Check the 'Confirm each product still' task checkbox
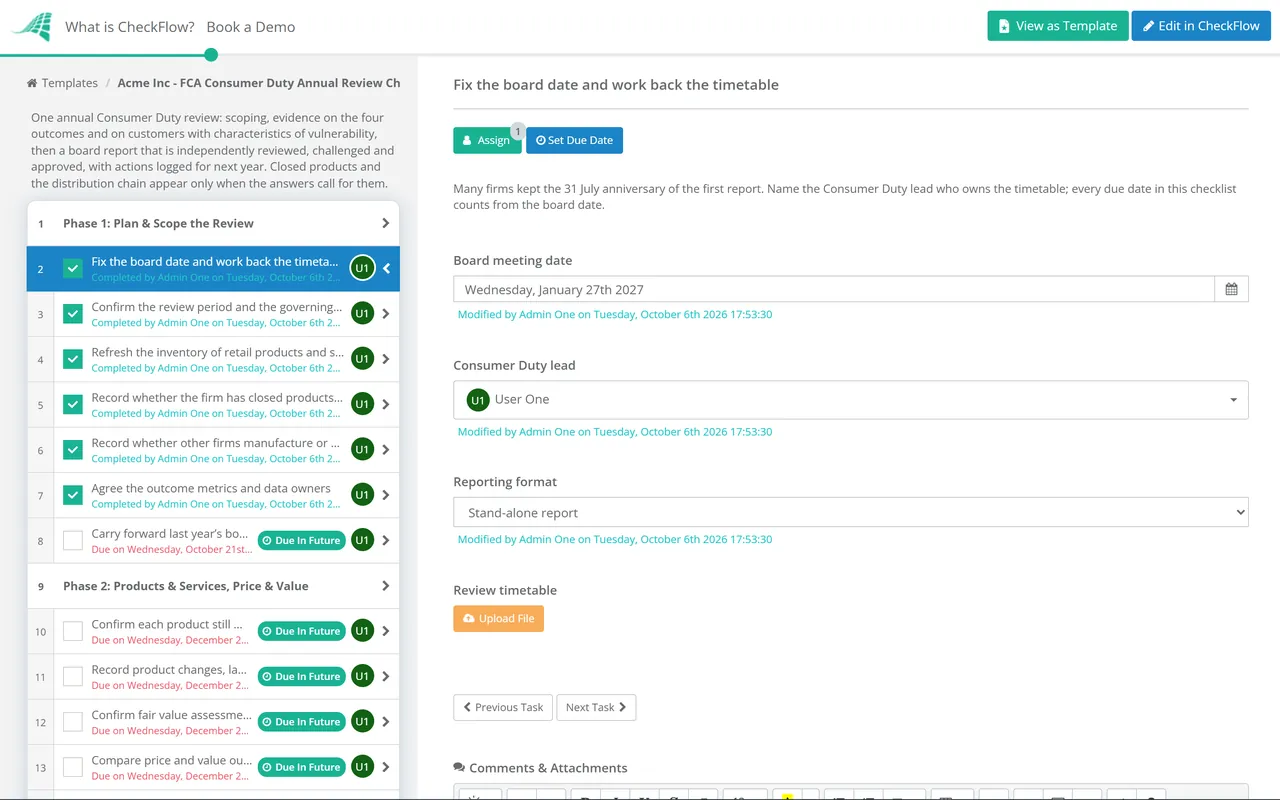The height and width of the screenshot is (800, 1280). tap(73, 631)
